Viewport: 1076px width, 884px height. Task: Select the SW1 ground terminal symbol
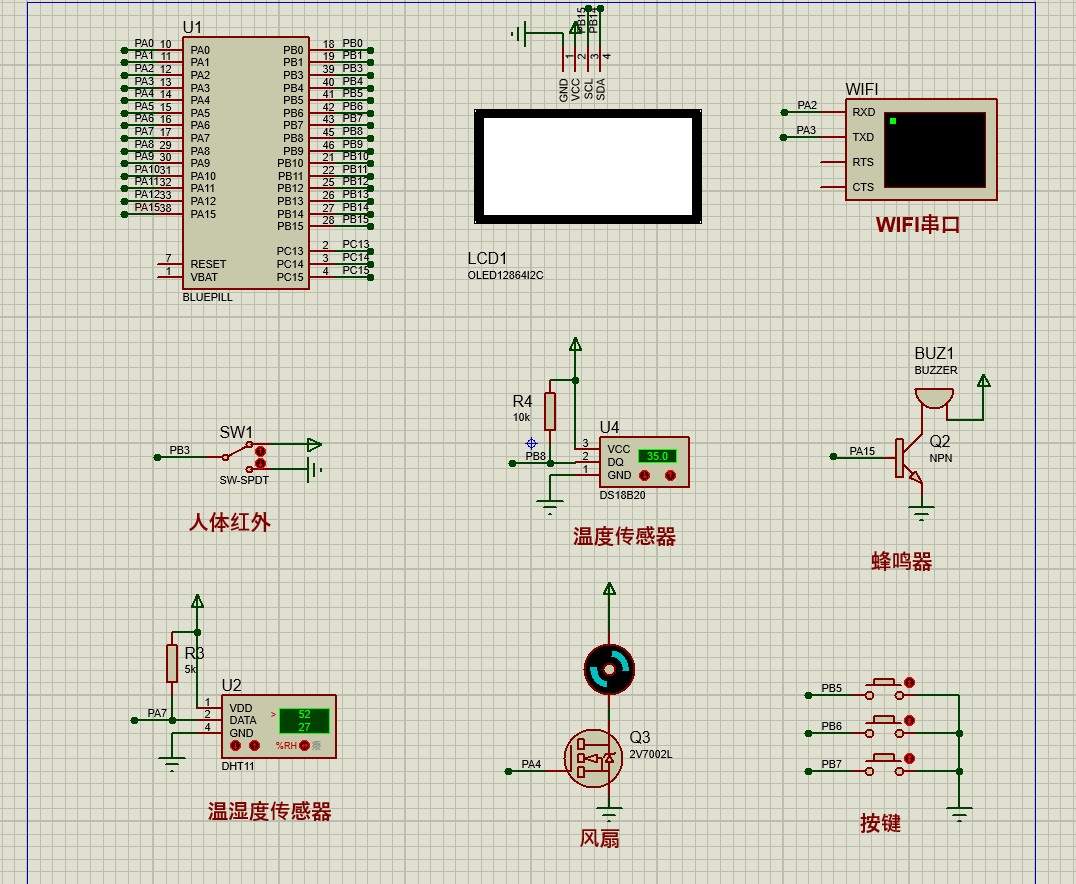pos(314,470)
